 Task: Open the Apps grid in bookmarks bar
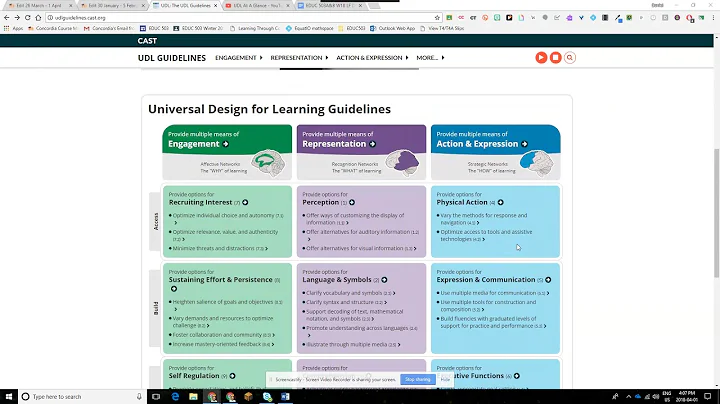13,28
